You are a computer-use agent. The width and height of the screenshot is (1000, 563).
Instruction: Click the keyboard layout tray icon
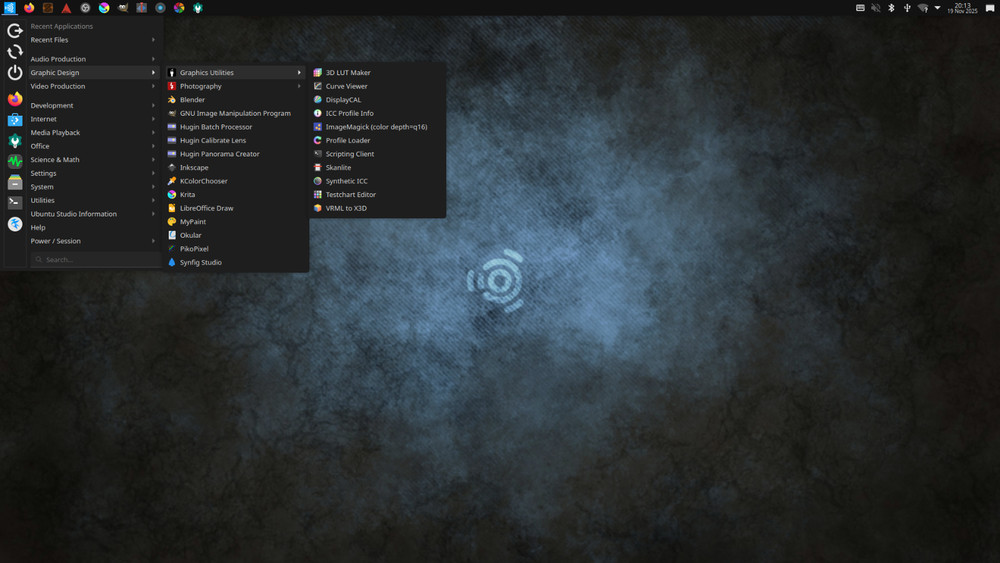tap(860, 8)
